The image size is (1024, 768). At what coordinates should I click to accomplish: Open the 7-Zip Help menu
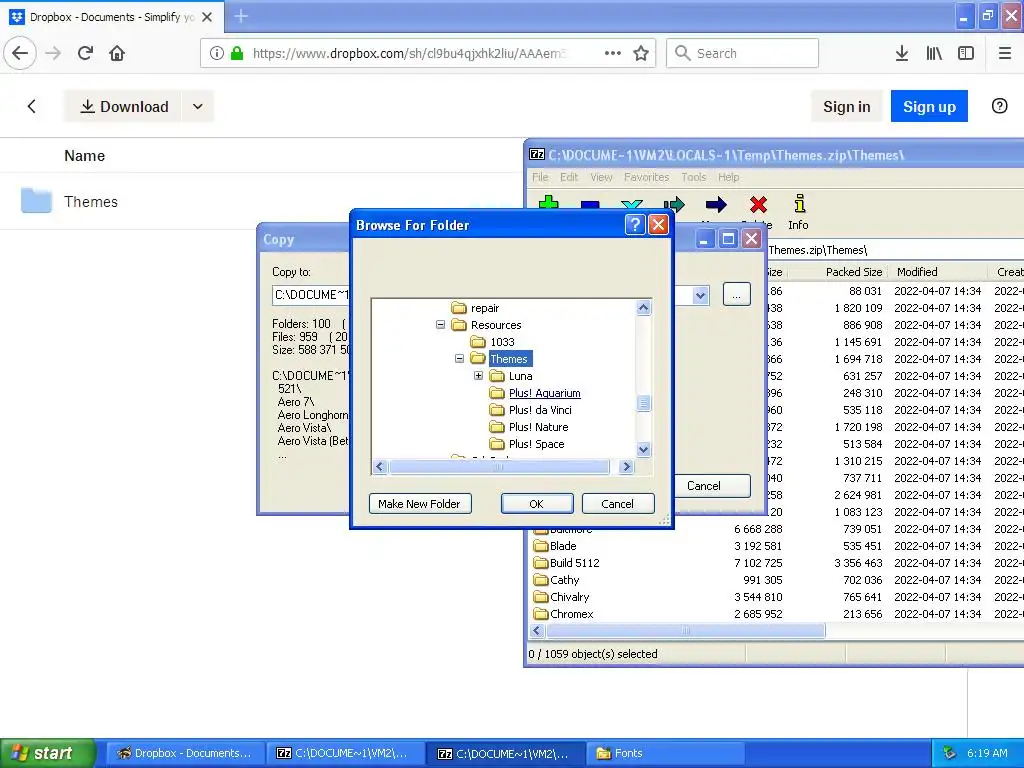[x=729, y=177]
